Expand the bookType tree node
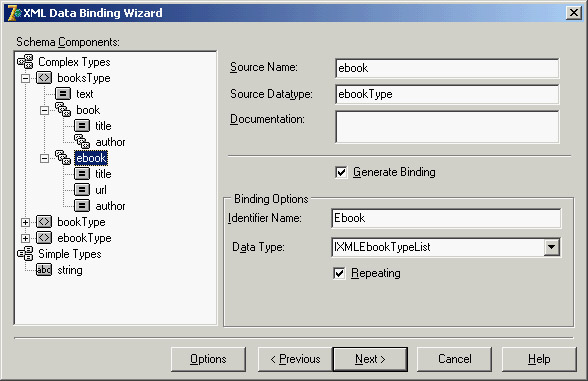 (25, 222)
